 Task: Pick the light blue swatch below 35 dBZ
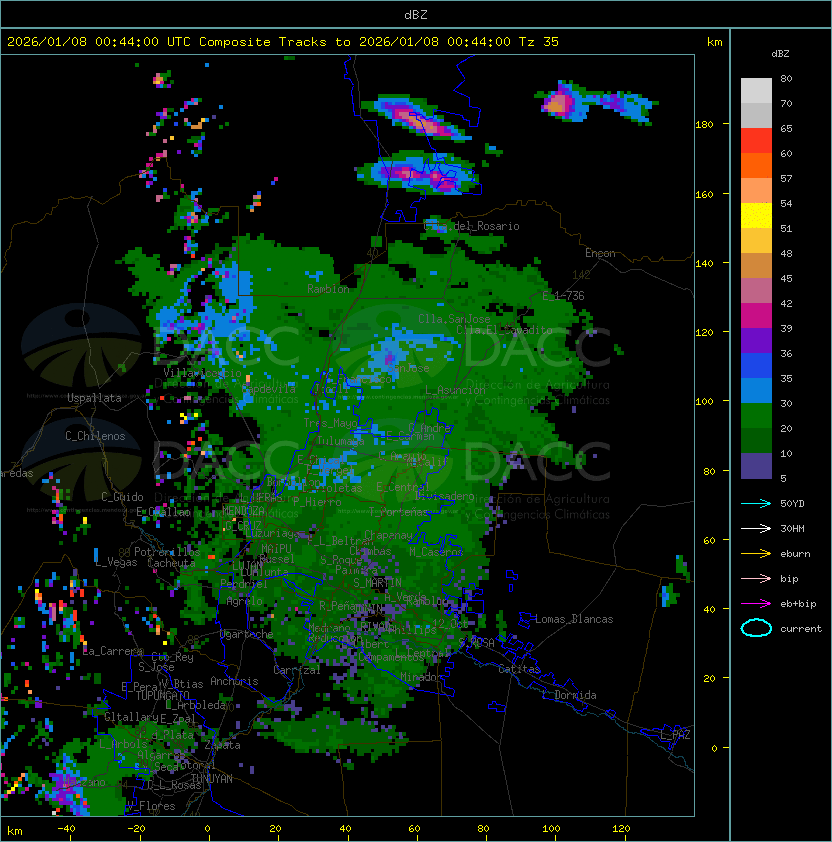tap(756, 390)
